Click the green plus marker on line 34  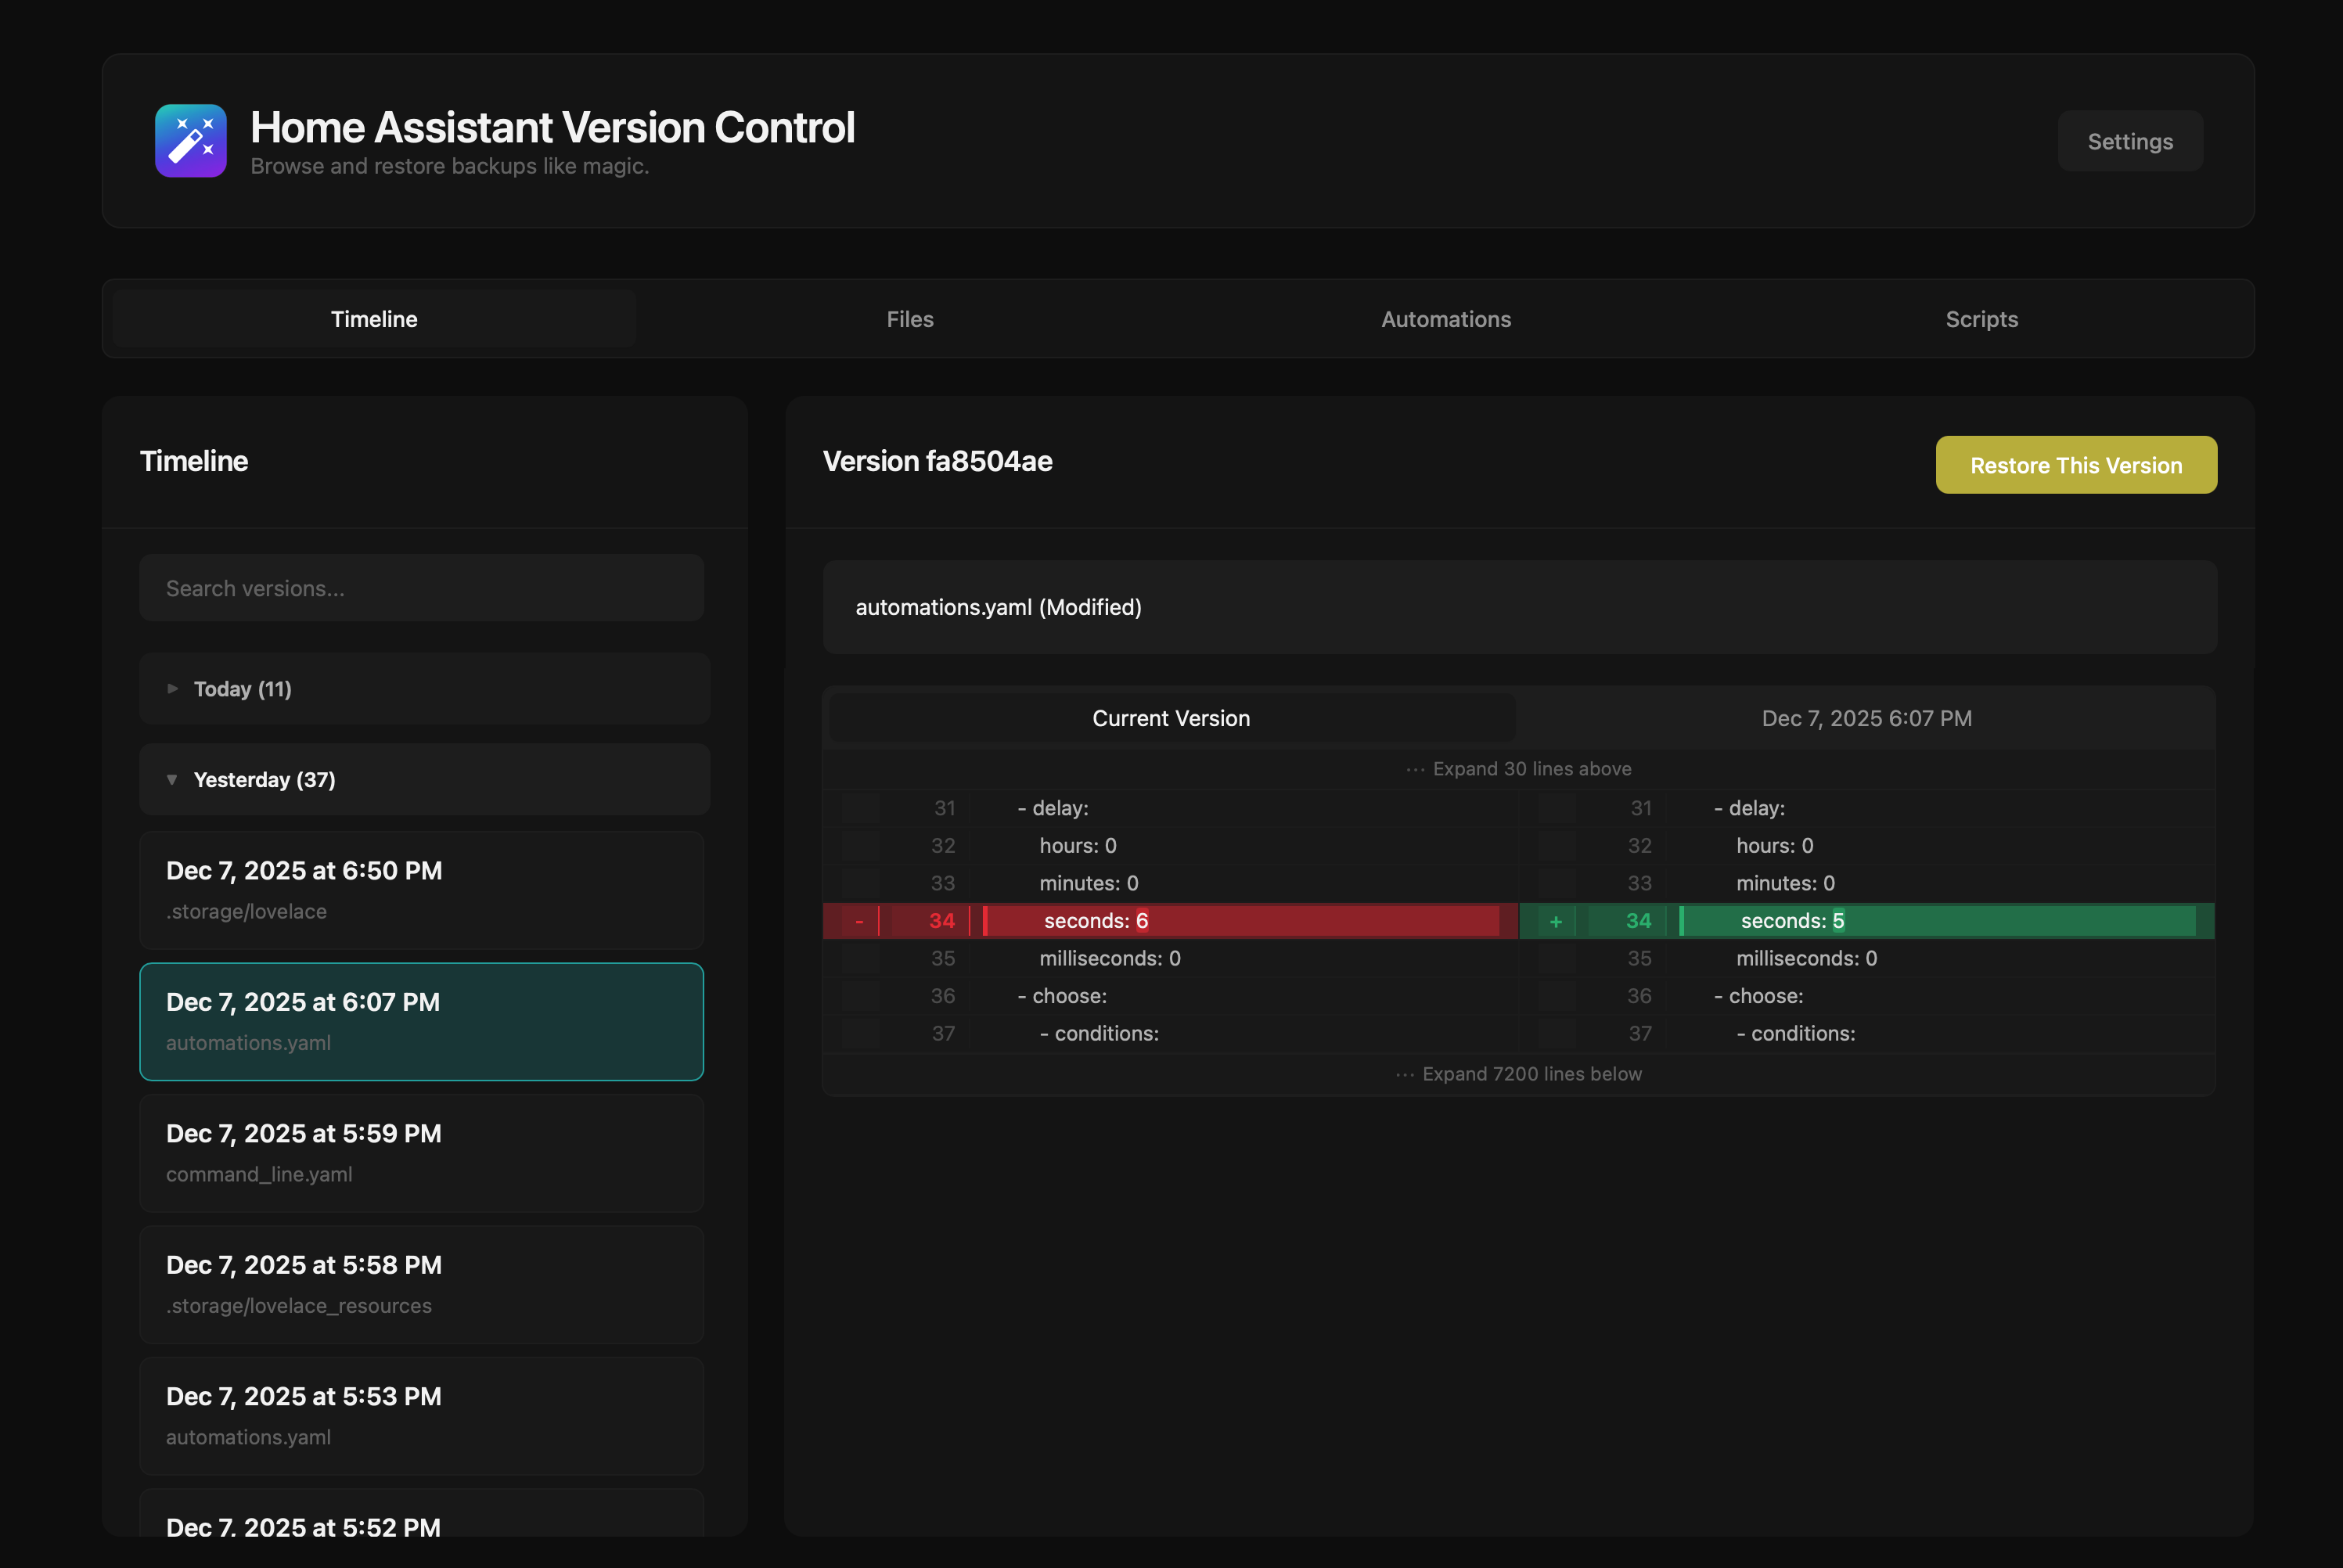[x=1554, y=921]
